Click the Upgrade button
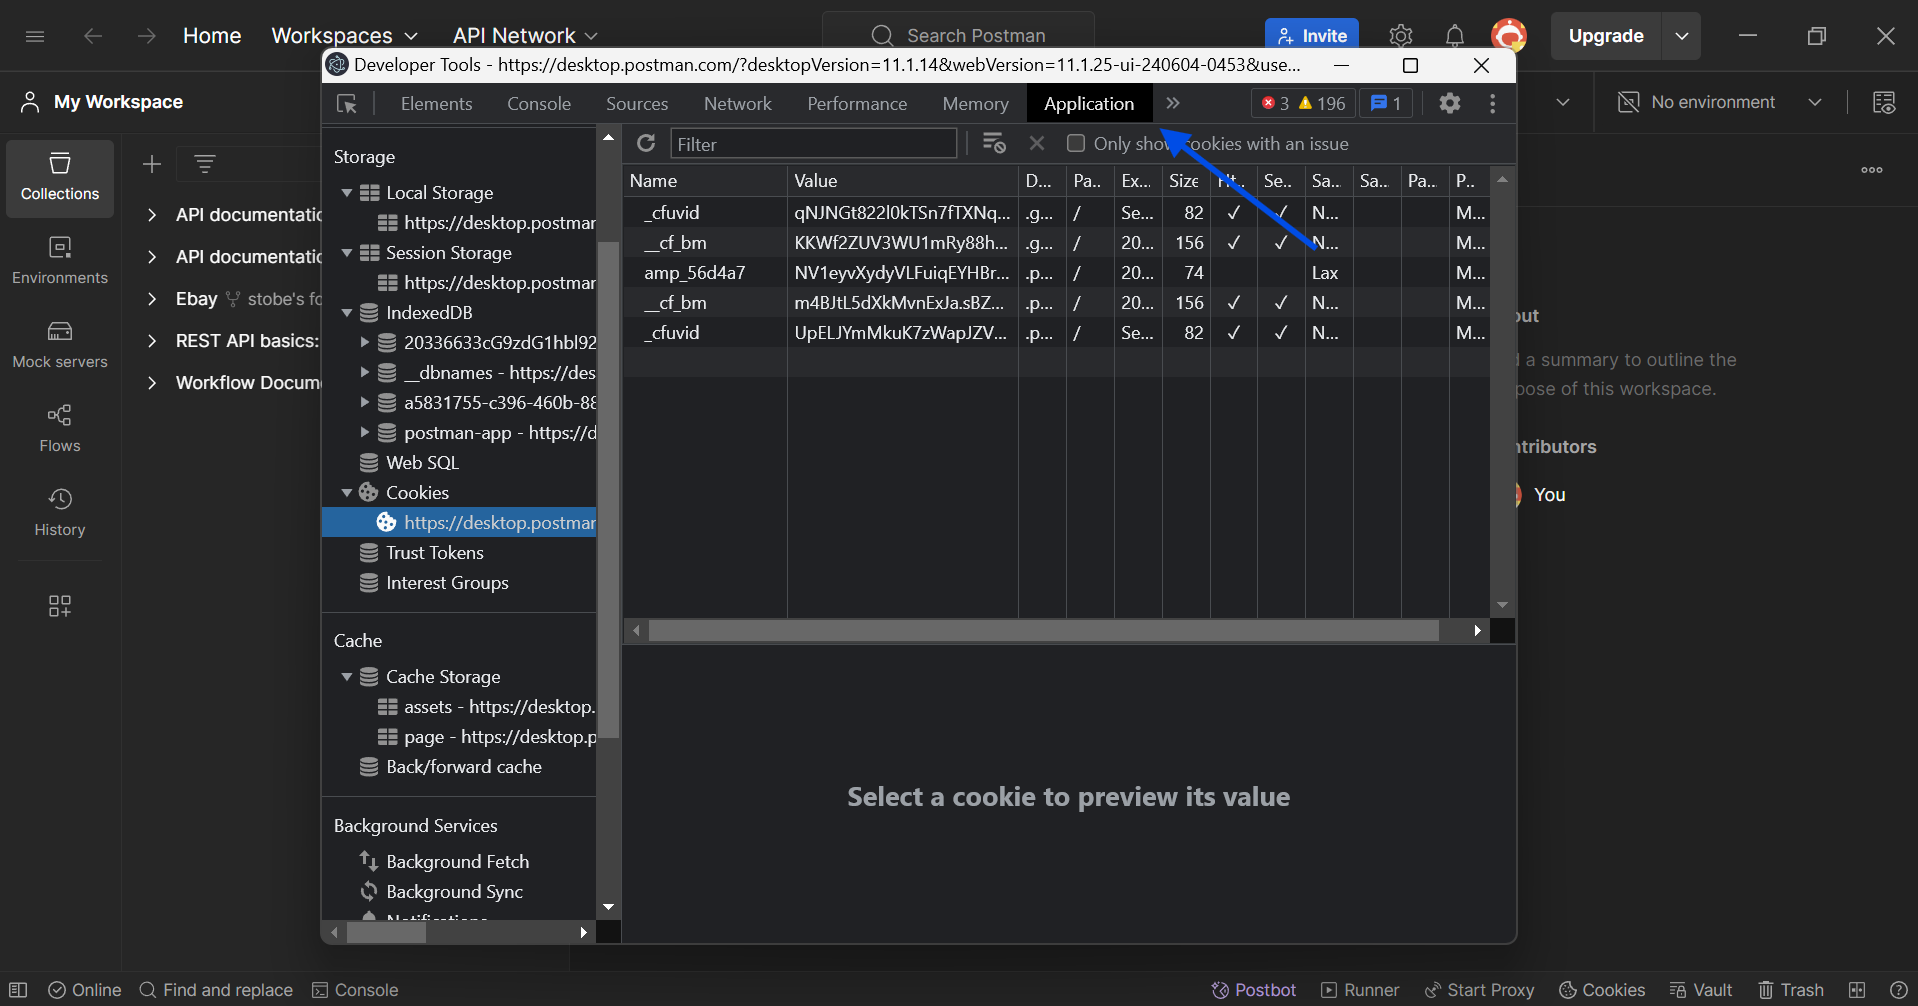 point(1606,36)
